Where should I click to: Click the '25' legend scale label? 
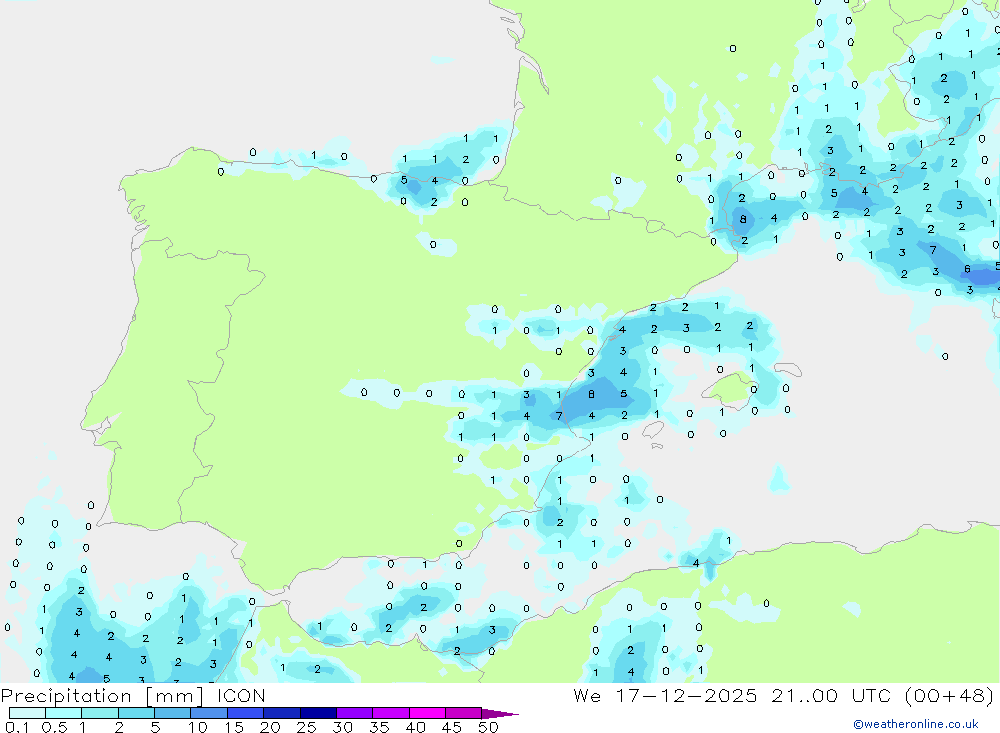(307, 727)
